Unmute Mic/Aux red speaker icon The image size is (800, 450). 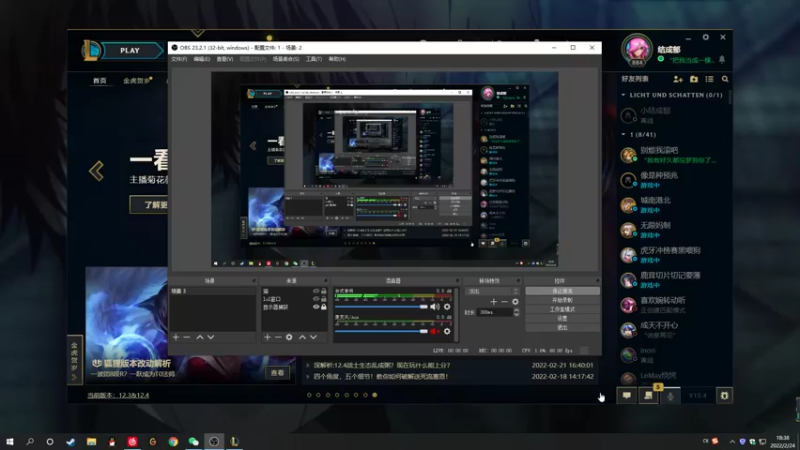(434, 331)
